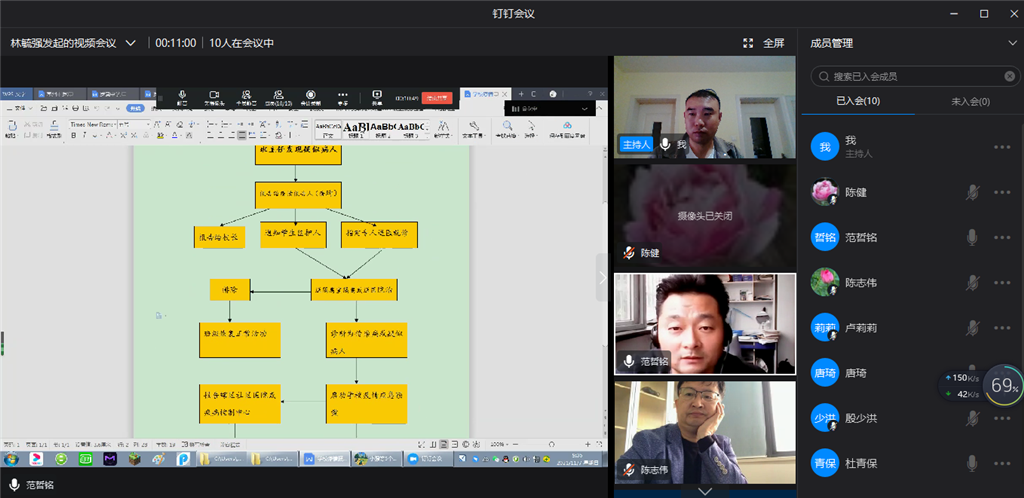
Task: Click the network speed 69% indicator
Action: (x=1002, y=385)
